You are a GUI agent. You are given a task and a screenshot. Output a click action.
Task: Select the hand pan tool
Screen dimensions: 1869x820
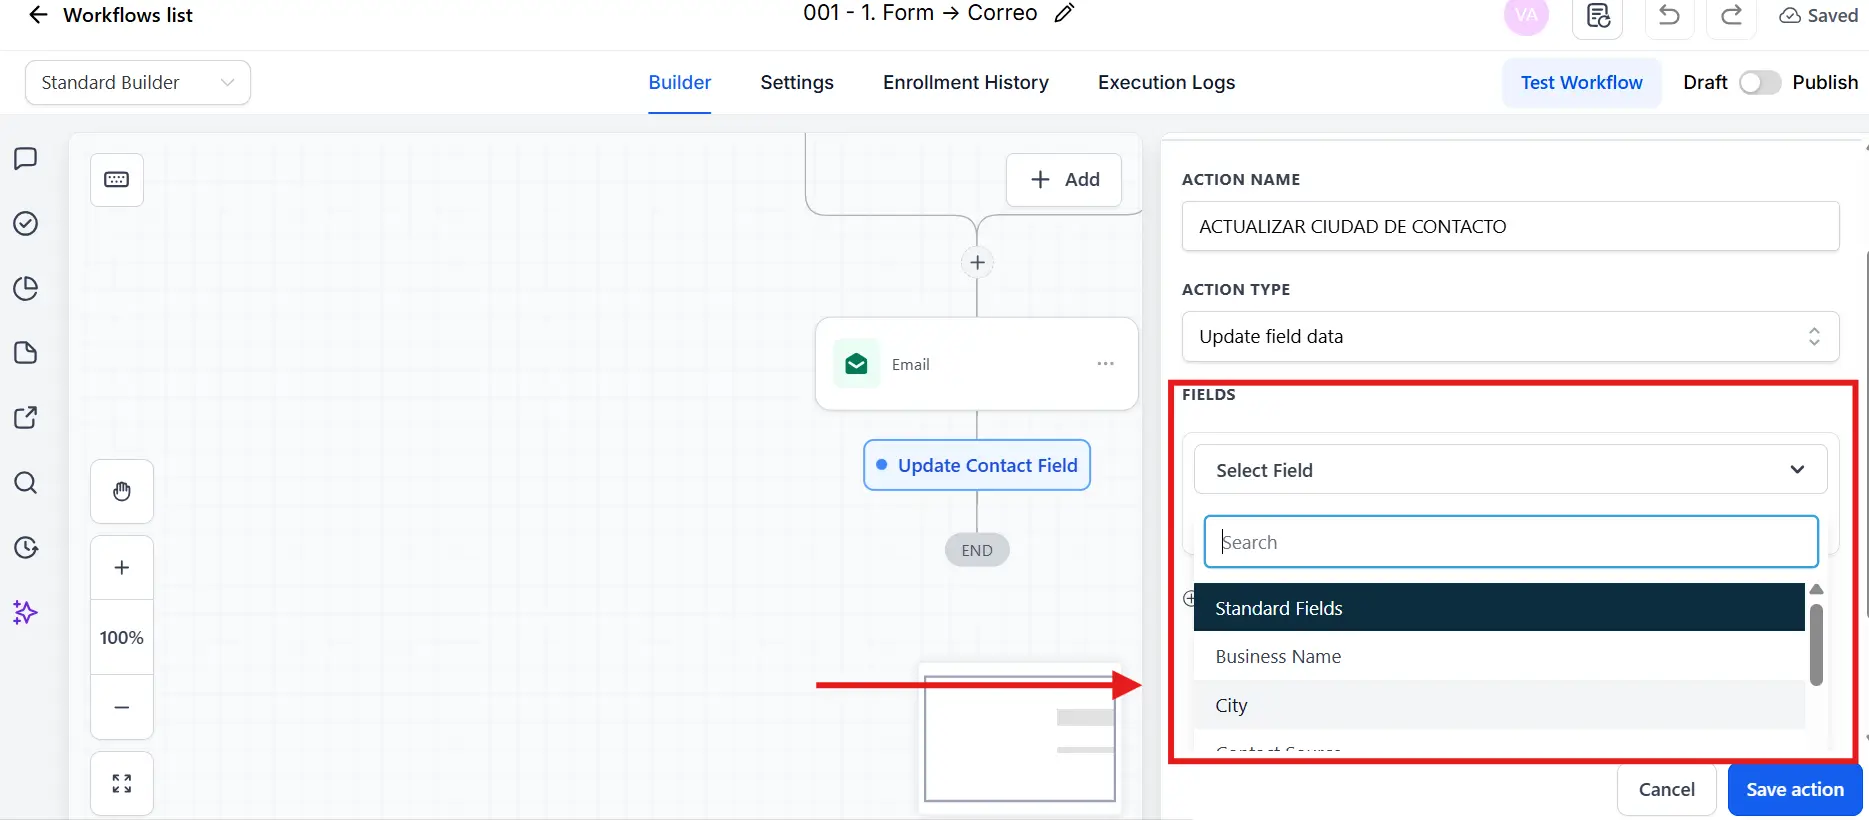[x=122, y=491]
